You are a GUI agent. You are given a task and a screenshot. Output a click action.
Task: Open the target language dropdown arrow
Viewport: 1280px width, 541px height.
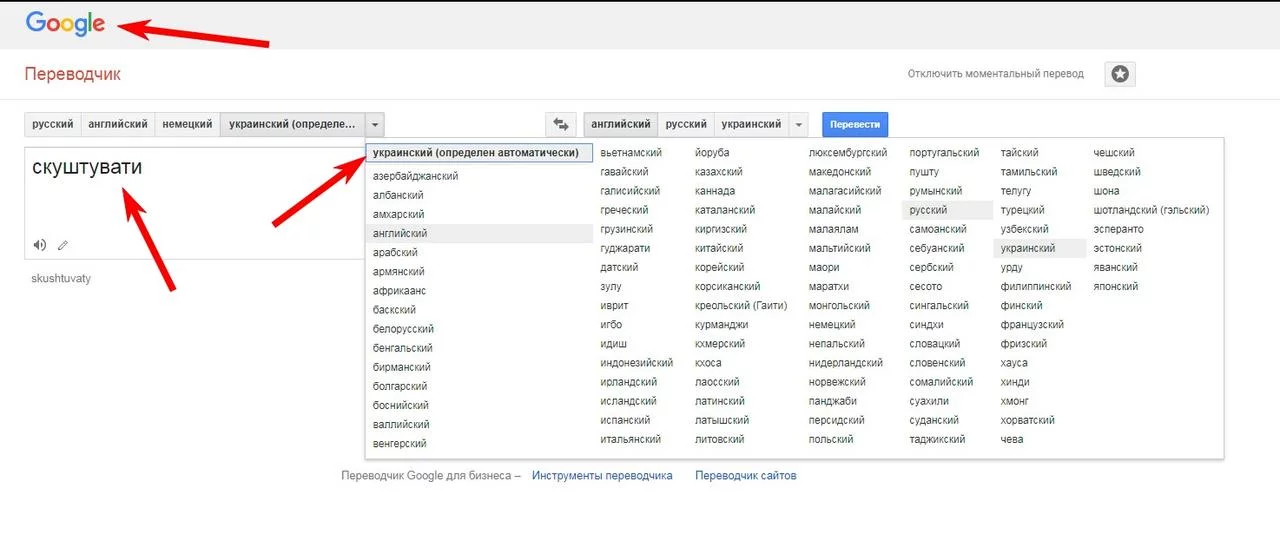[x=798, y=125]
